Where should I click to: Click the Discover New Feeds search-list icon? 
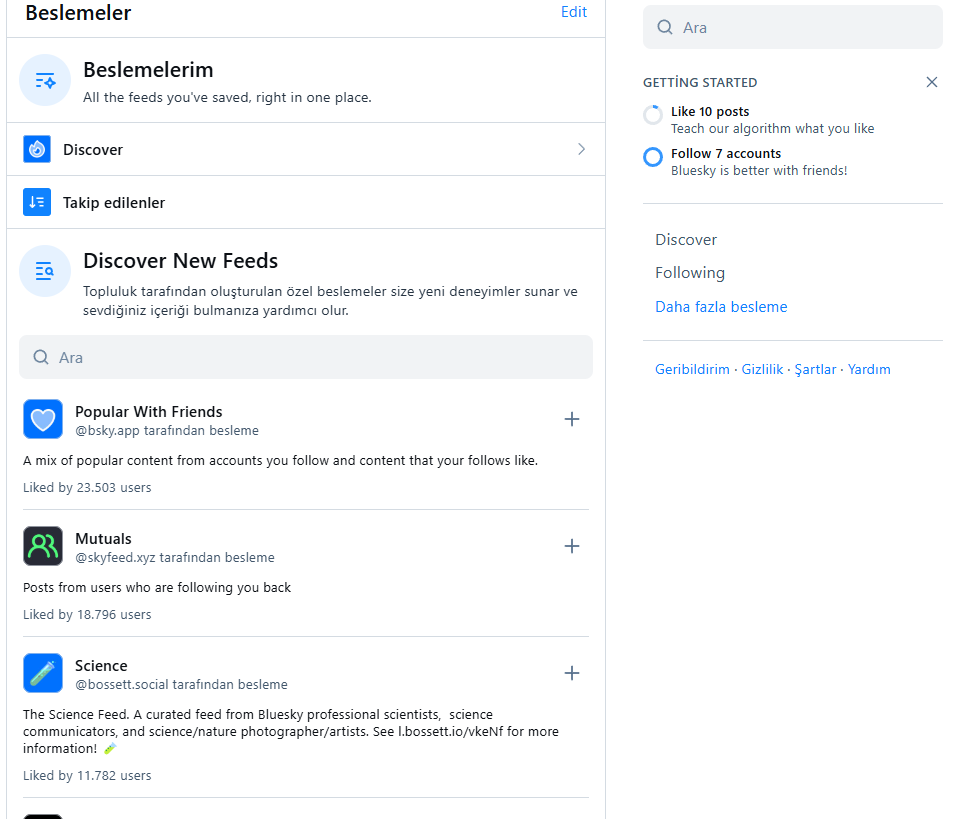tap(45, 271)
